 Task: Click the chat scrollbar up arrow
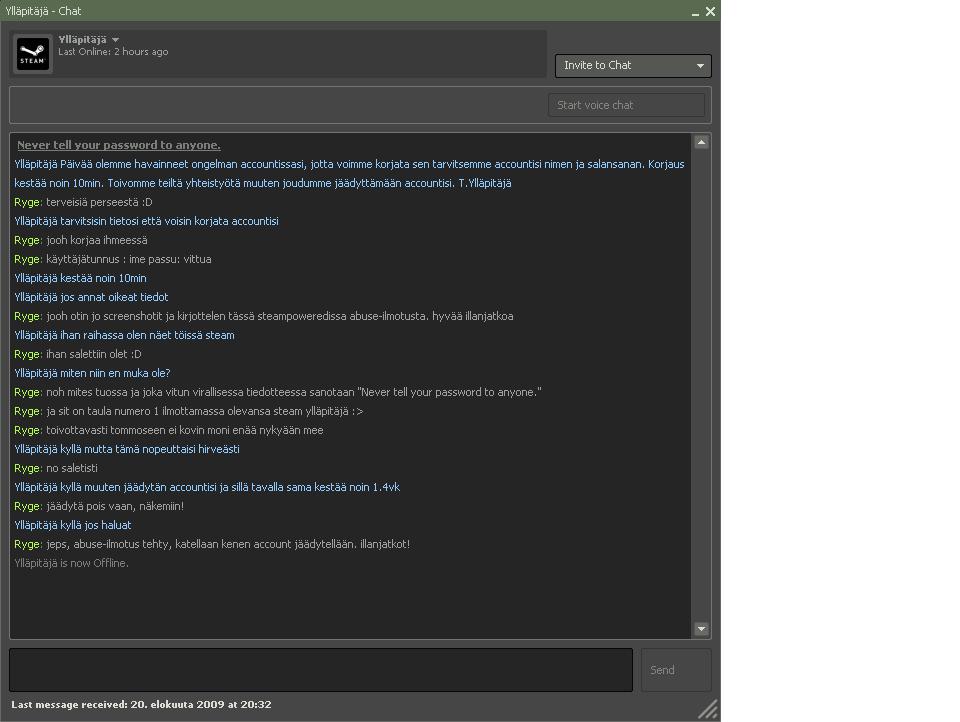702,143
